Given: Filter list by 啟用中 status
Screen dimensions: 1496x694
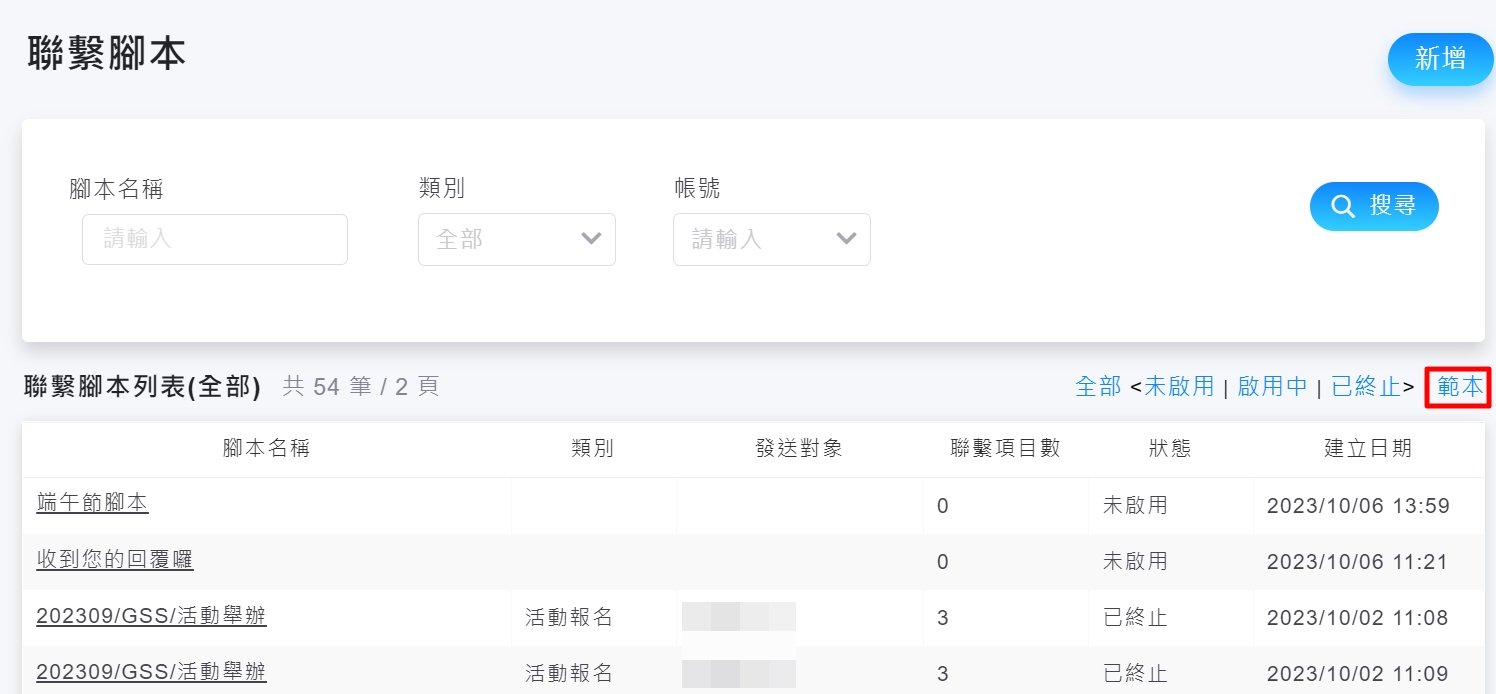Looking at the screenshot, I should (x=1272, y=387).
